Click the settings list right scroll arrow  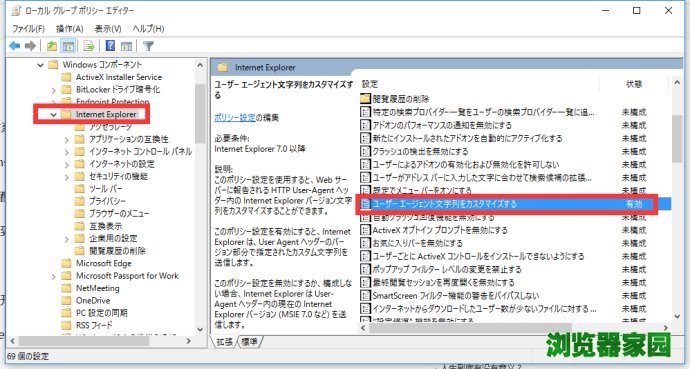[665, 328]
